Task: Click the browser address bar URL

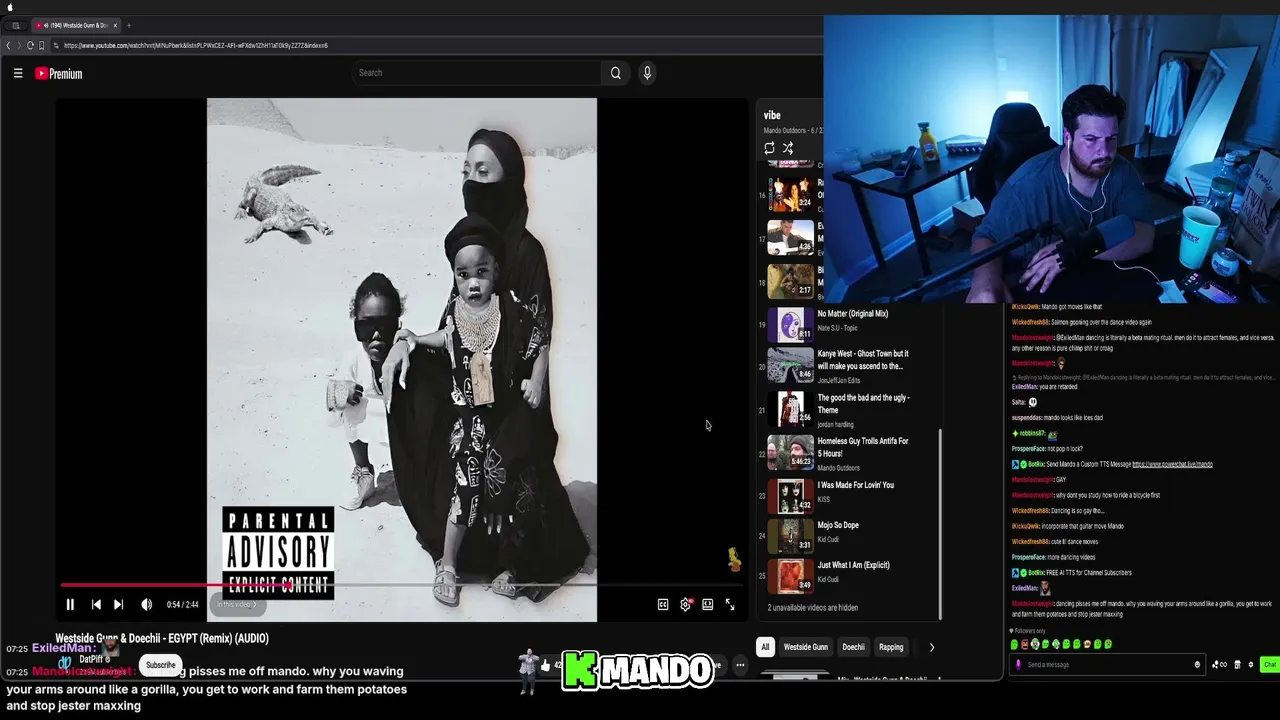Action: (196, 45)
